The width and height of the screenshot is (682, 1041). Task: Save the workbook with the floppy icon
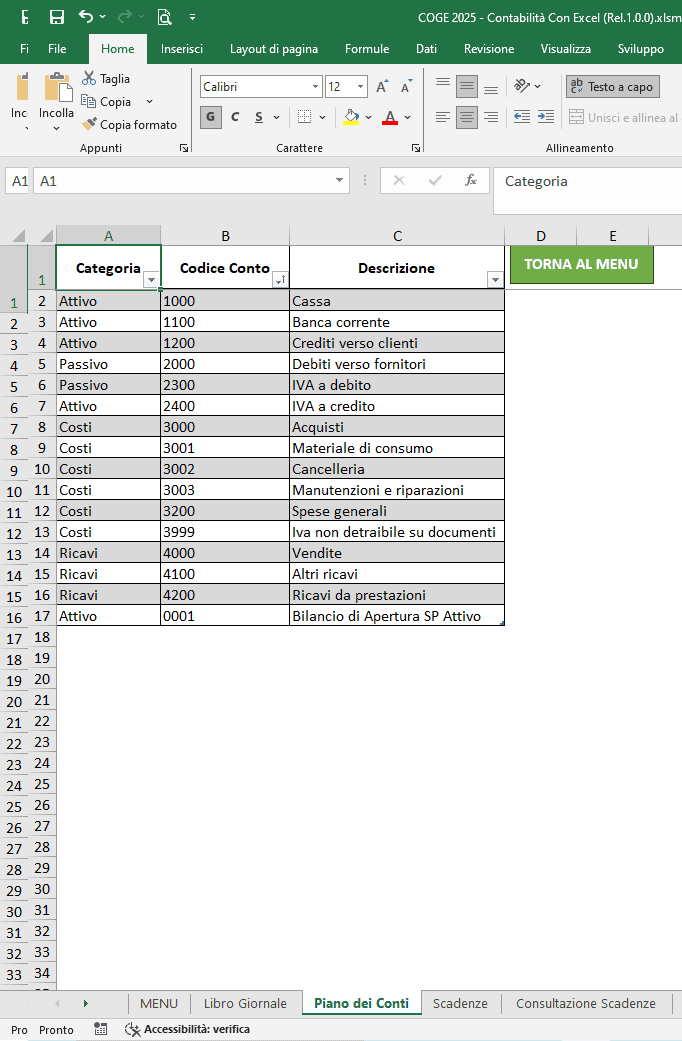pos(57,18)
